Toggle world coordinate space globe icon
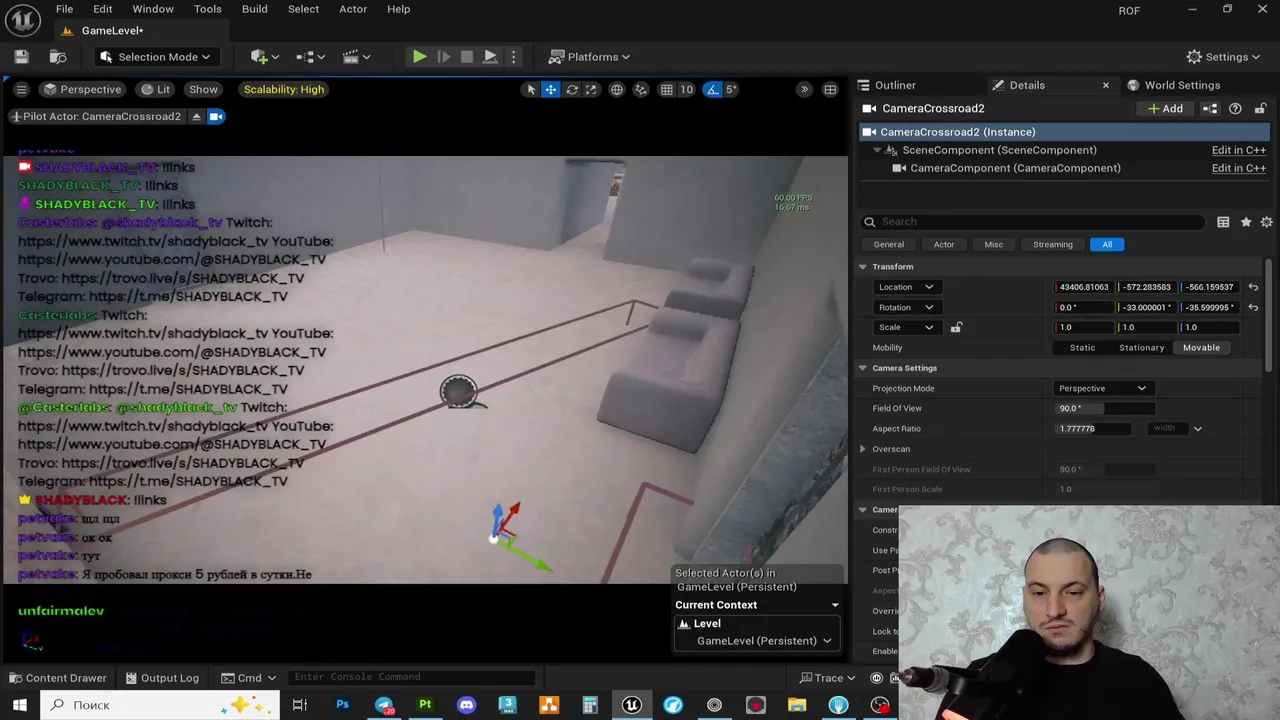Screen dimensions: 1280x720 pos(617,89)
